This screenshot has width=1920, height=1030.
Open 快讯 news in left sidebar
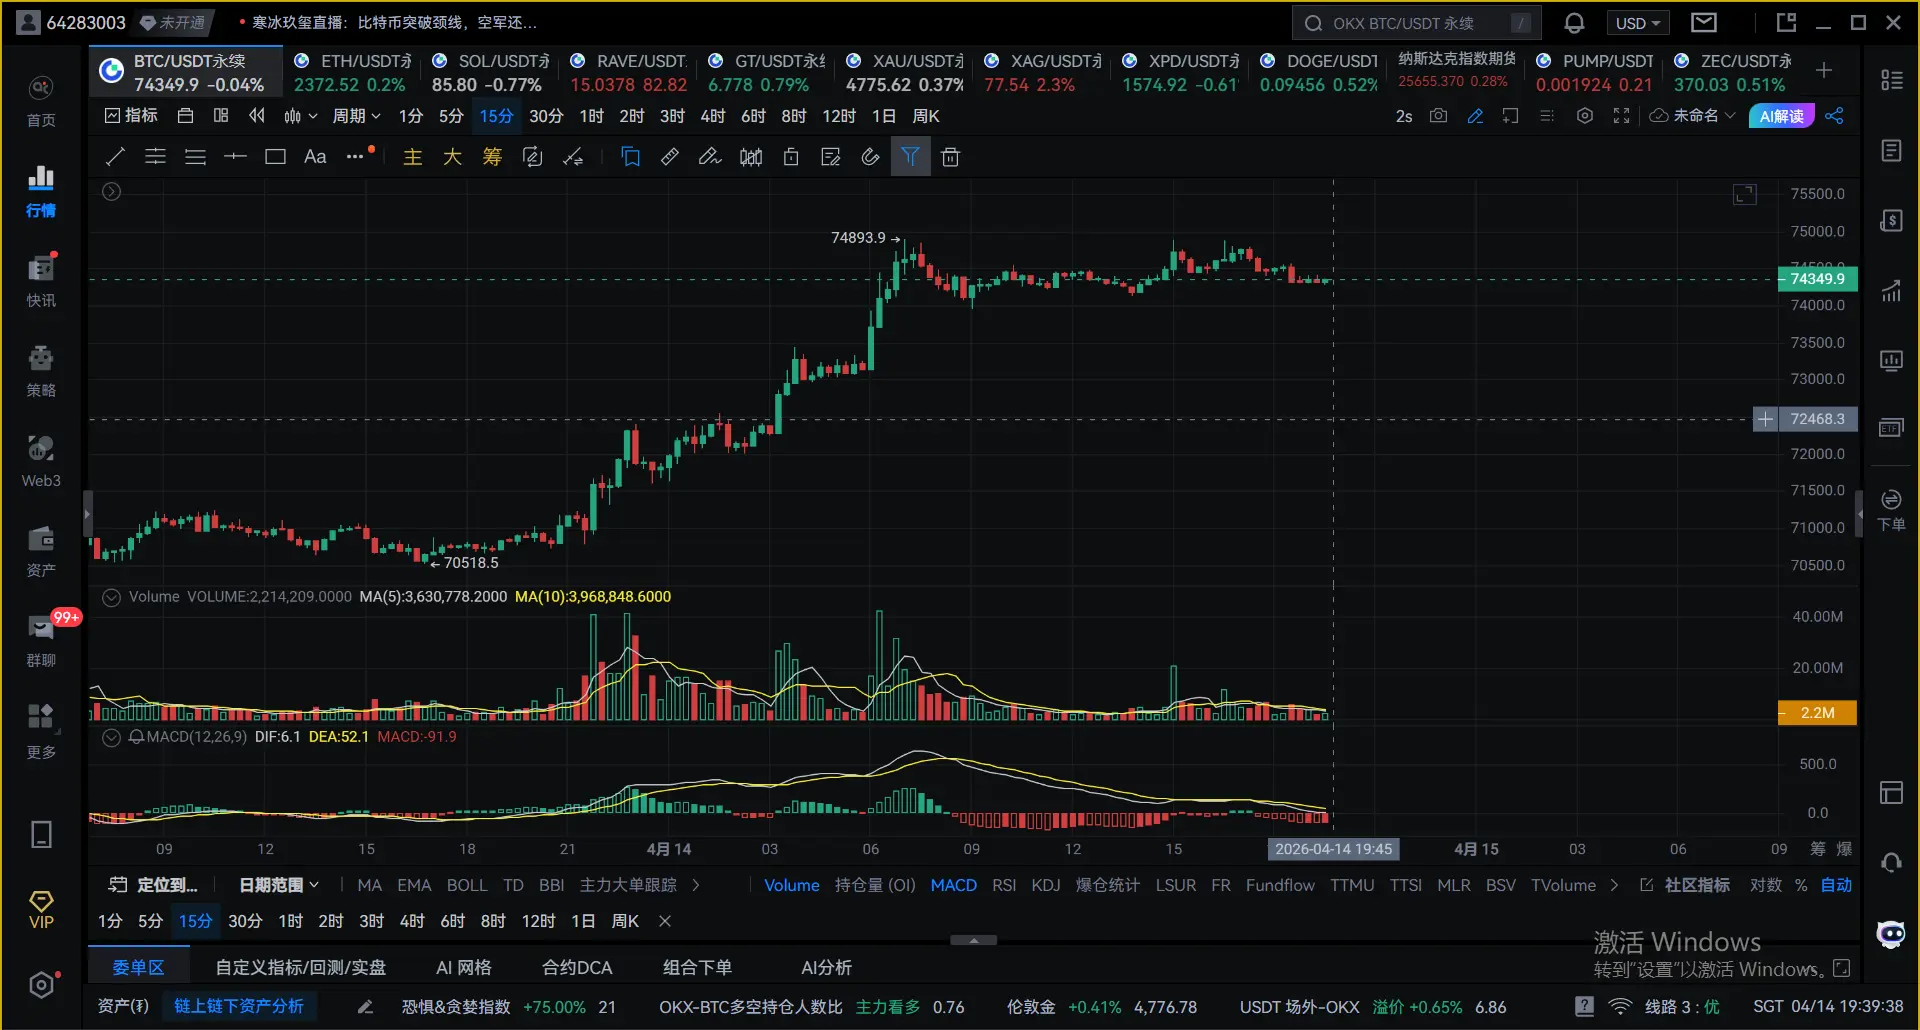tap(41, 281)
